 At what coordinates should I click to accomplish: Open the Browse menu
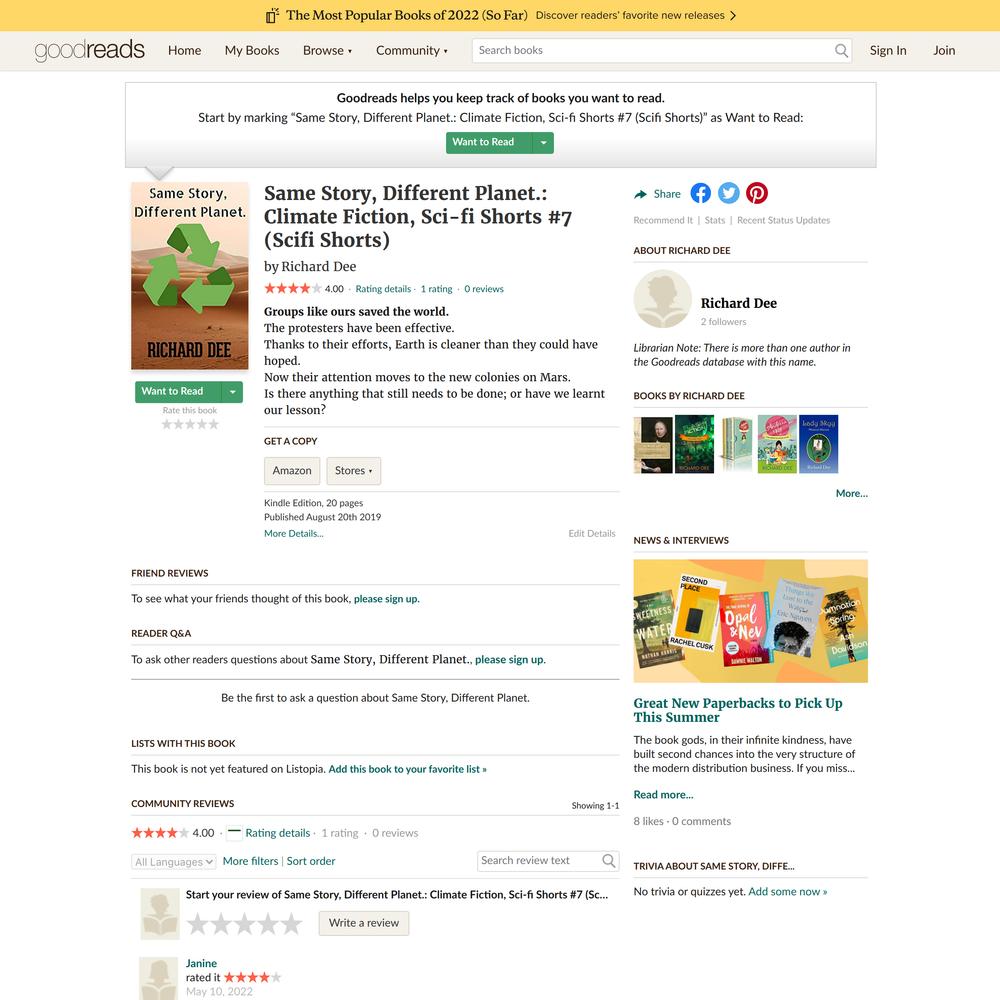pyautogui.click(x=327, y=50)
